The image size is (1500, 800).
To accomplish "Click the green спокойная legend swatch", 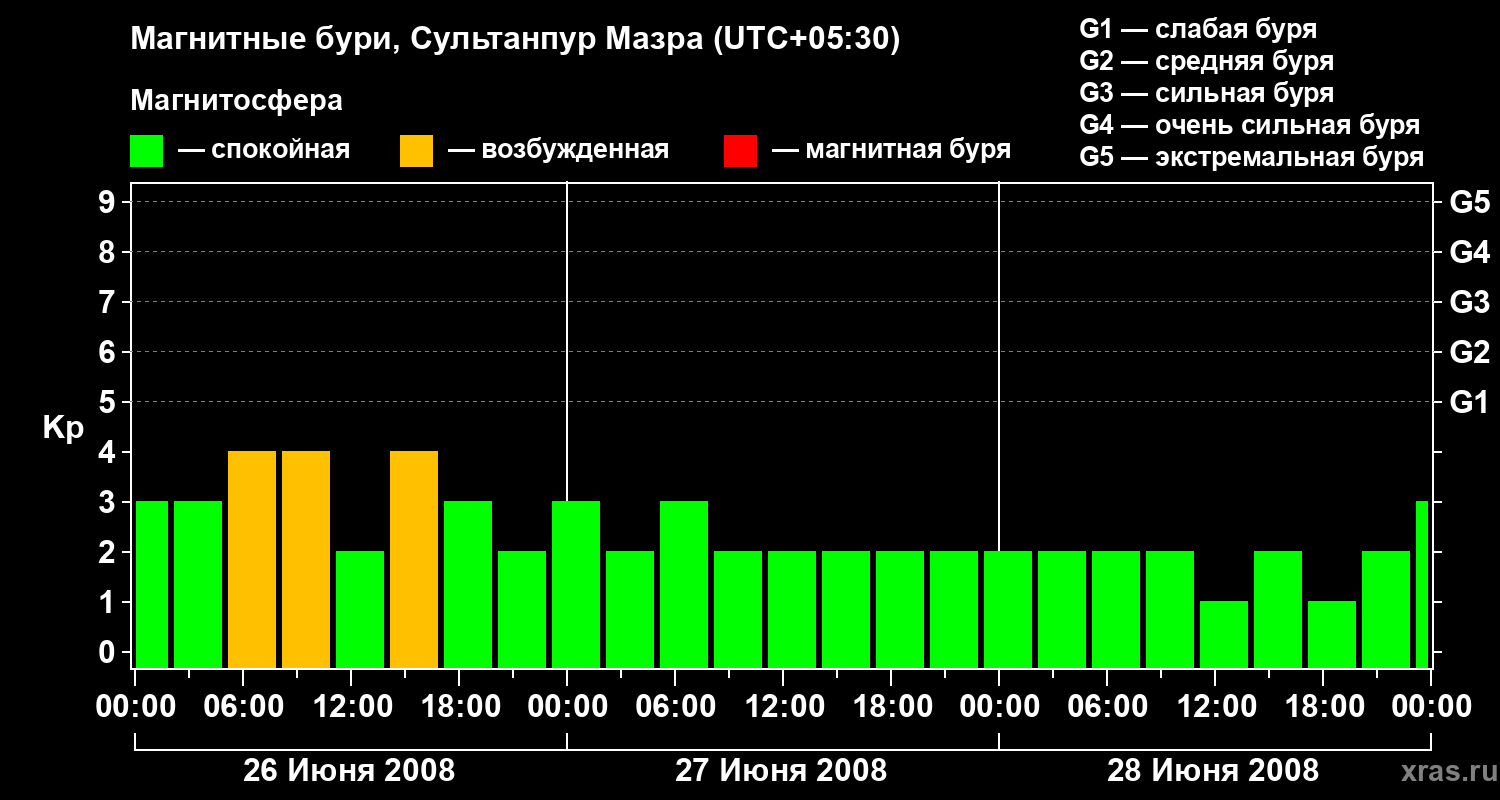I will click(x=147, y=150).
